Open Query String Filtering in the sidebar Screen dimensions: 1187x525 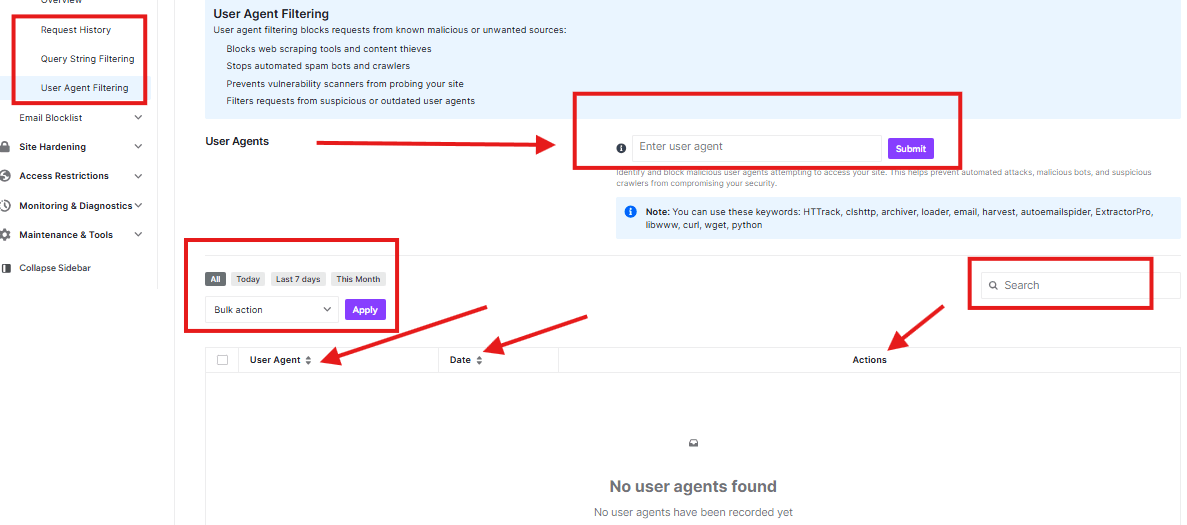87,59
